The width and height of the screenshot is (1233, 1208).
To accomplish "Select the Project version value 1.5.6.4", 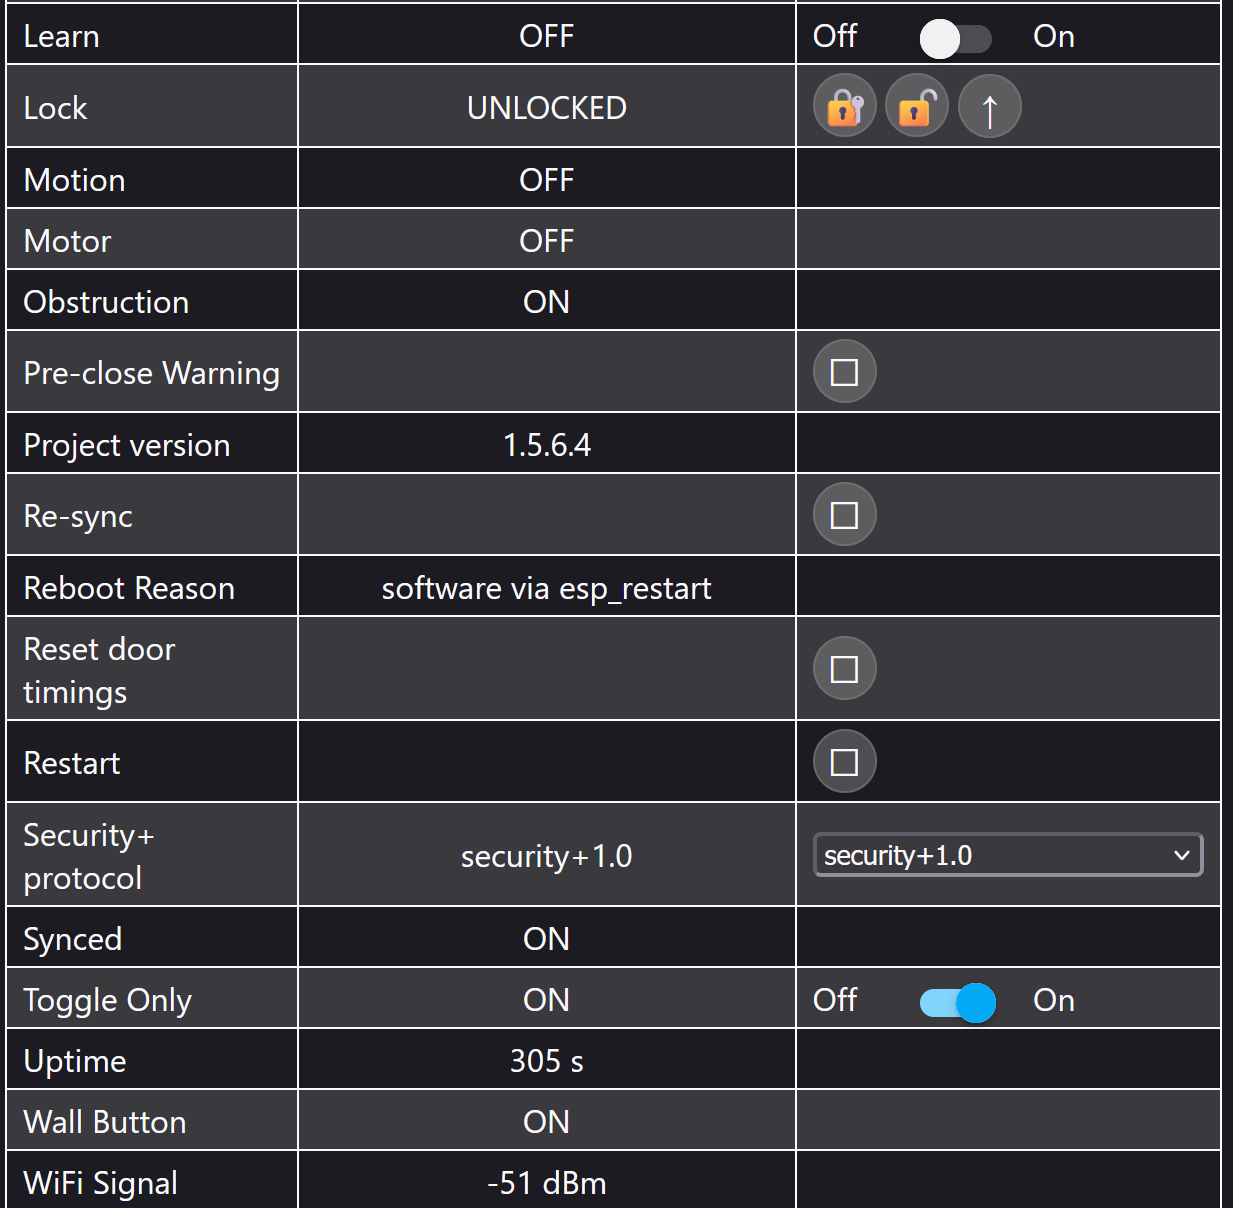I will pyautogui.click(x=546, y=445).
